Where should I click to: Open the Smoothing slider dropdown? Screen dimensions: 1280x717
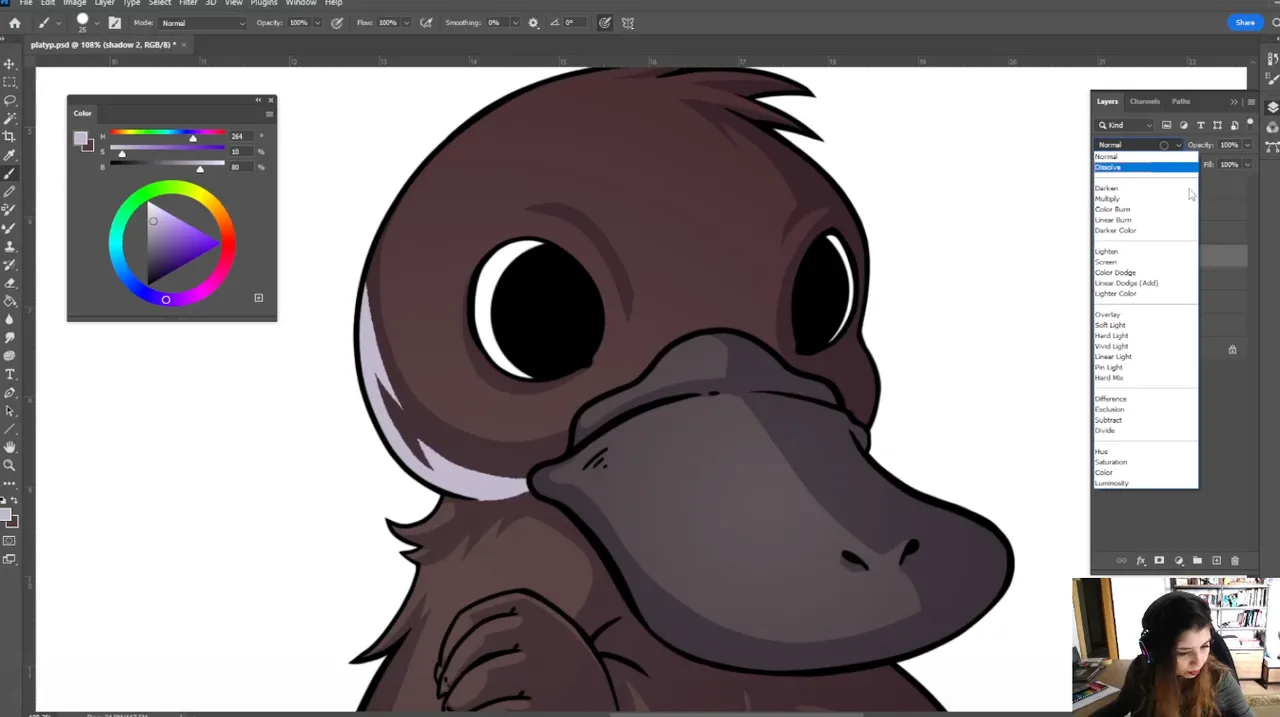pyautogui.click(x=515, y=22)
